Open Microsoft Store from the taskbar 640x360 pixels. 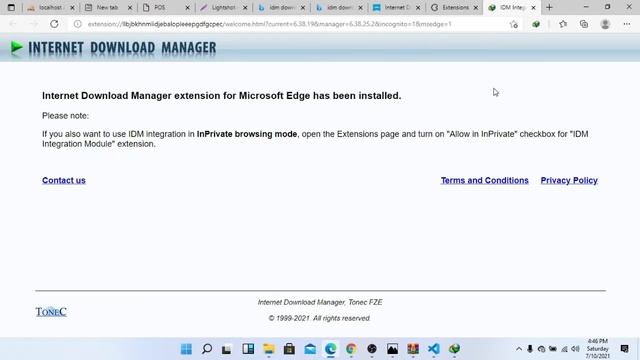(289, 349)
